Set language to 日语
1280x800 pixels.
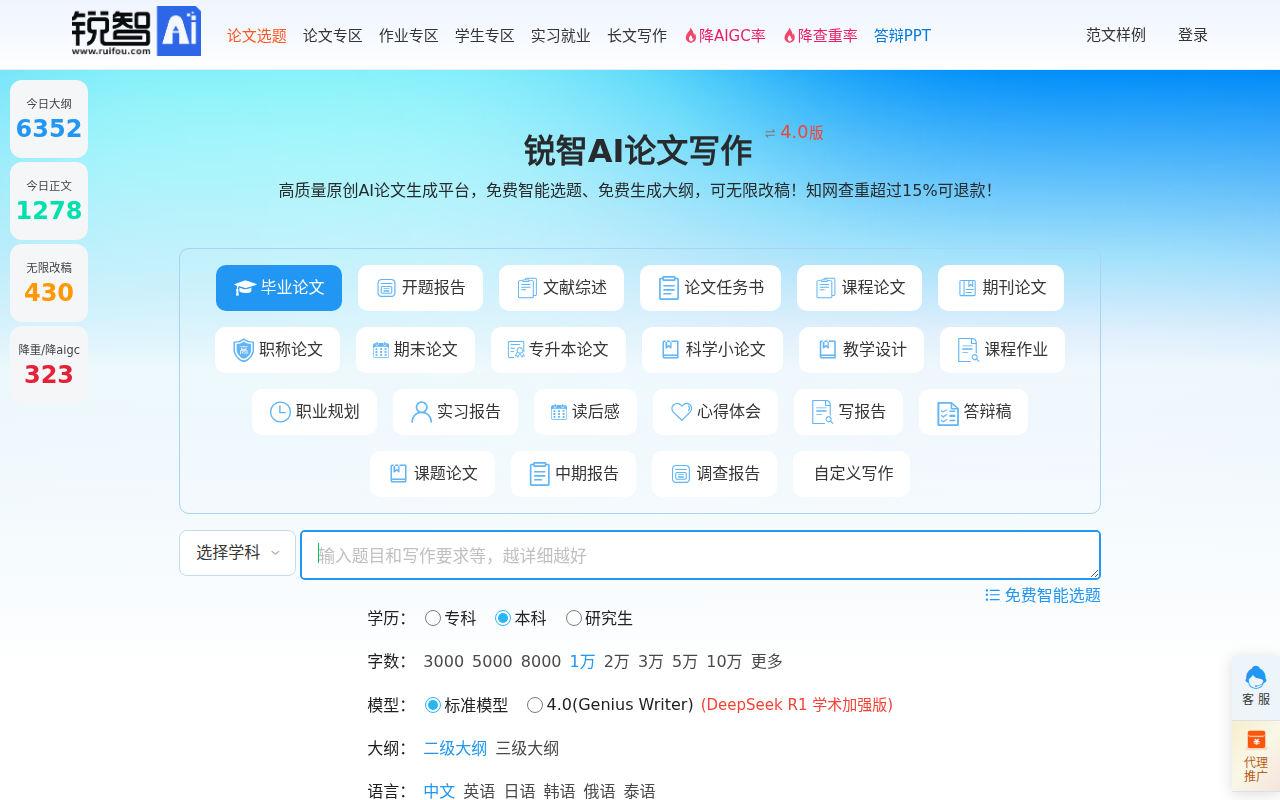coord(519,792)
